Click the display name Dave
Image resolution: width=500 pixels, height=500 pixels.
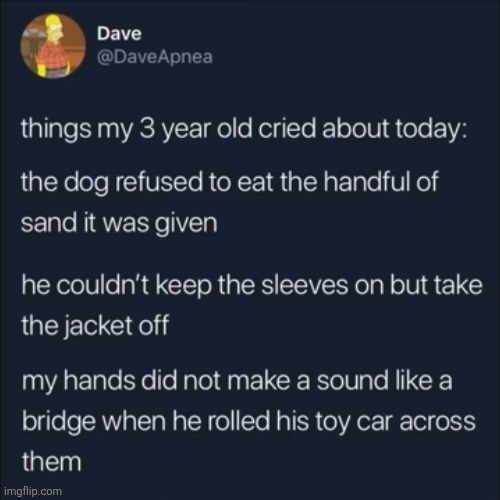[119, 34]
